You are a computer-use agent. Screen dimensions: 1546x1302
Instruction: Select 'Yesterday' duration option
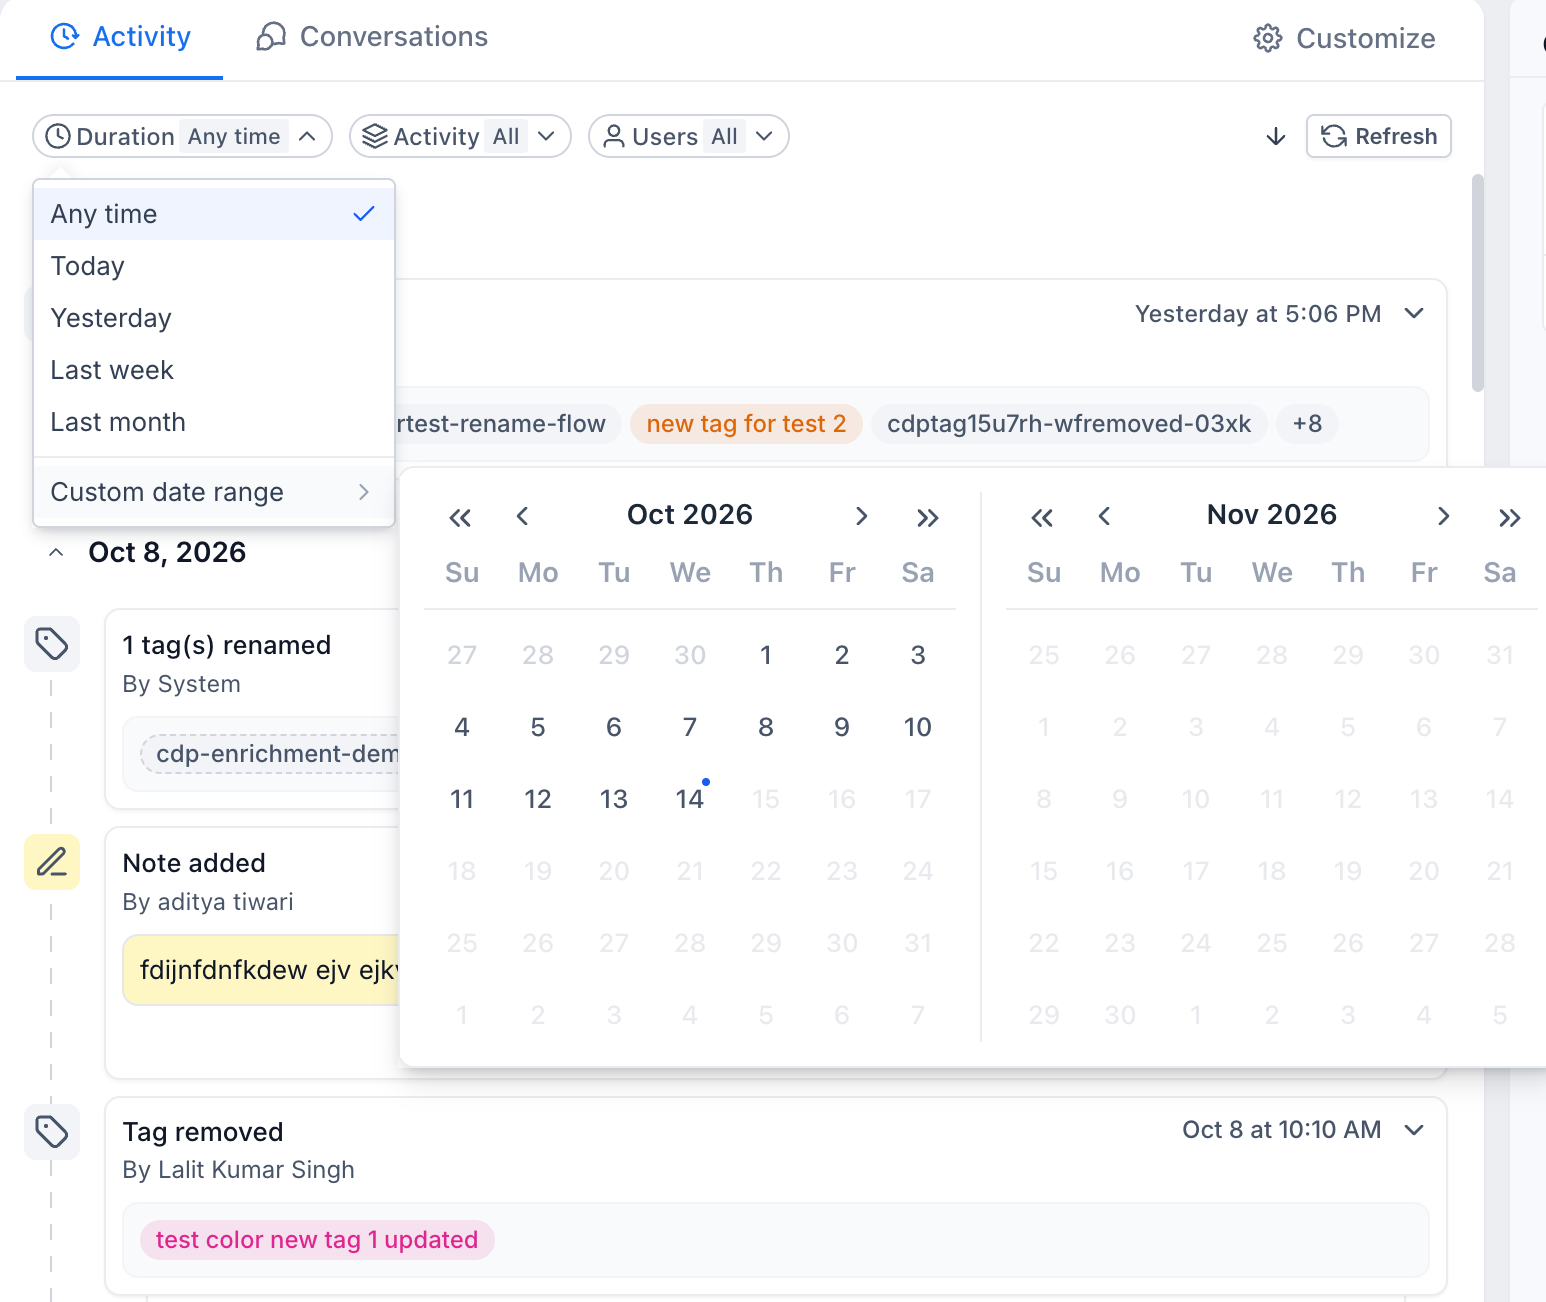pos(214,318)
